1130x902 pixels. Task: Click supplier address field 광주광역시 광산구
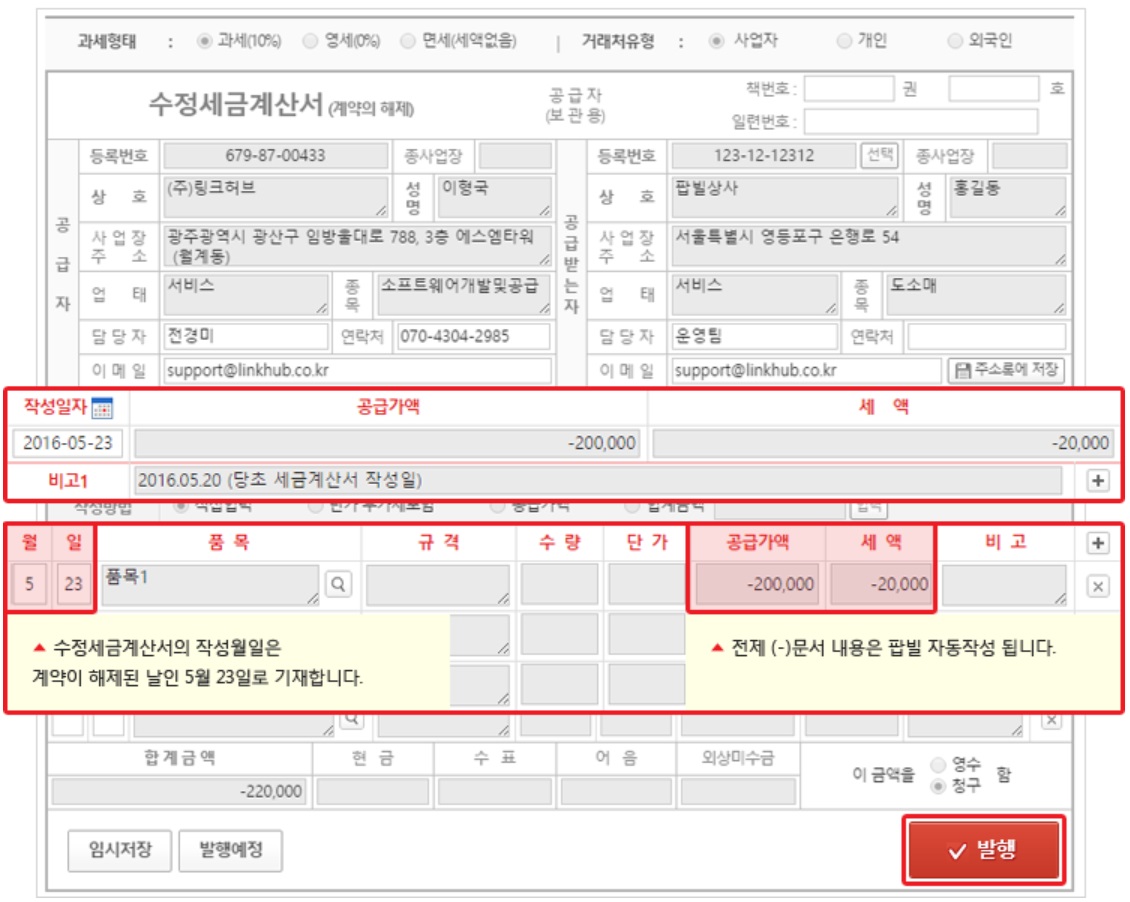(x=358, y=246)
